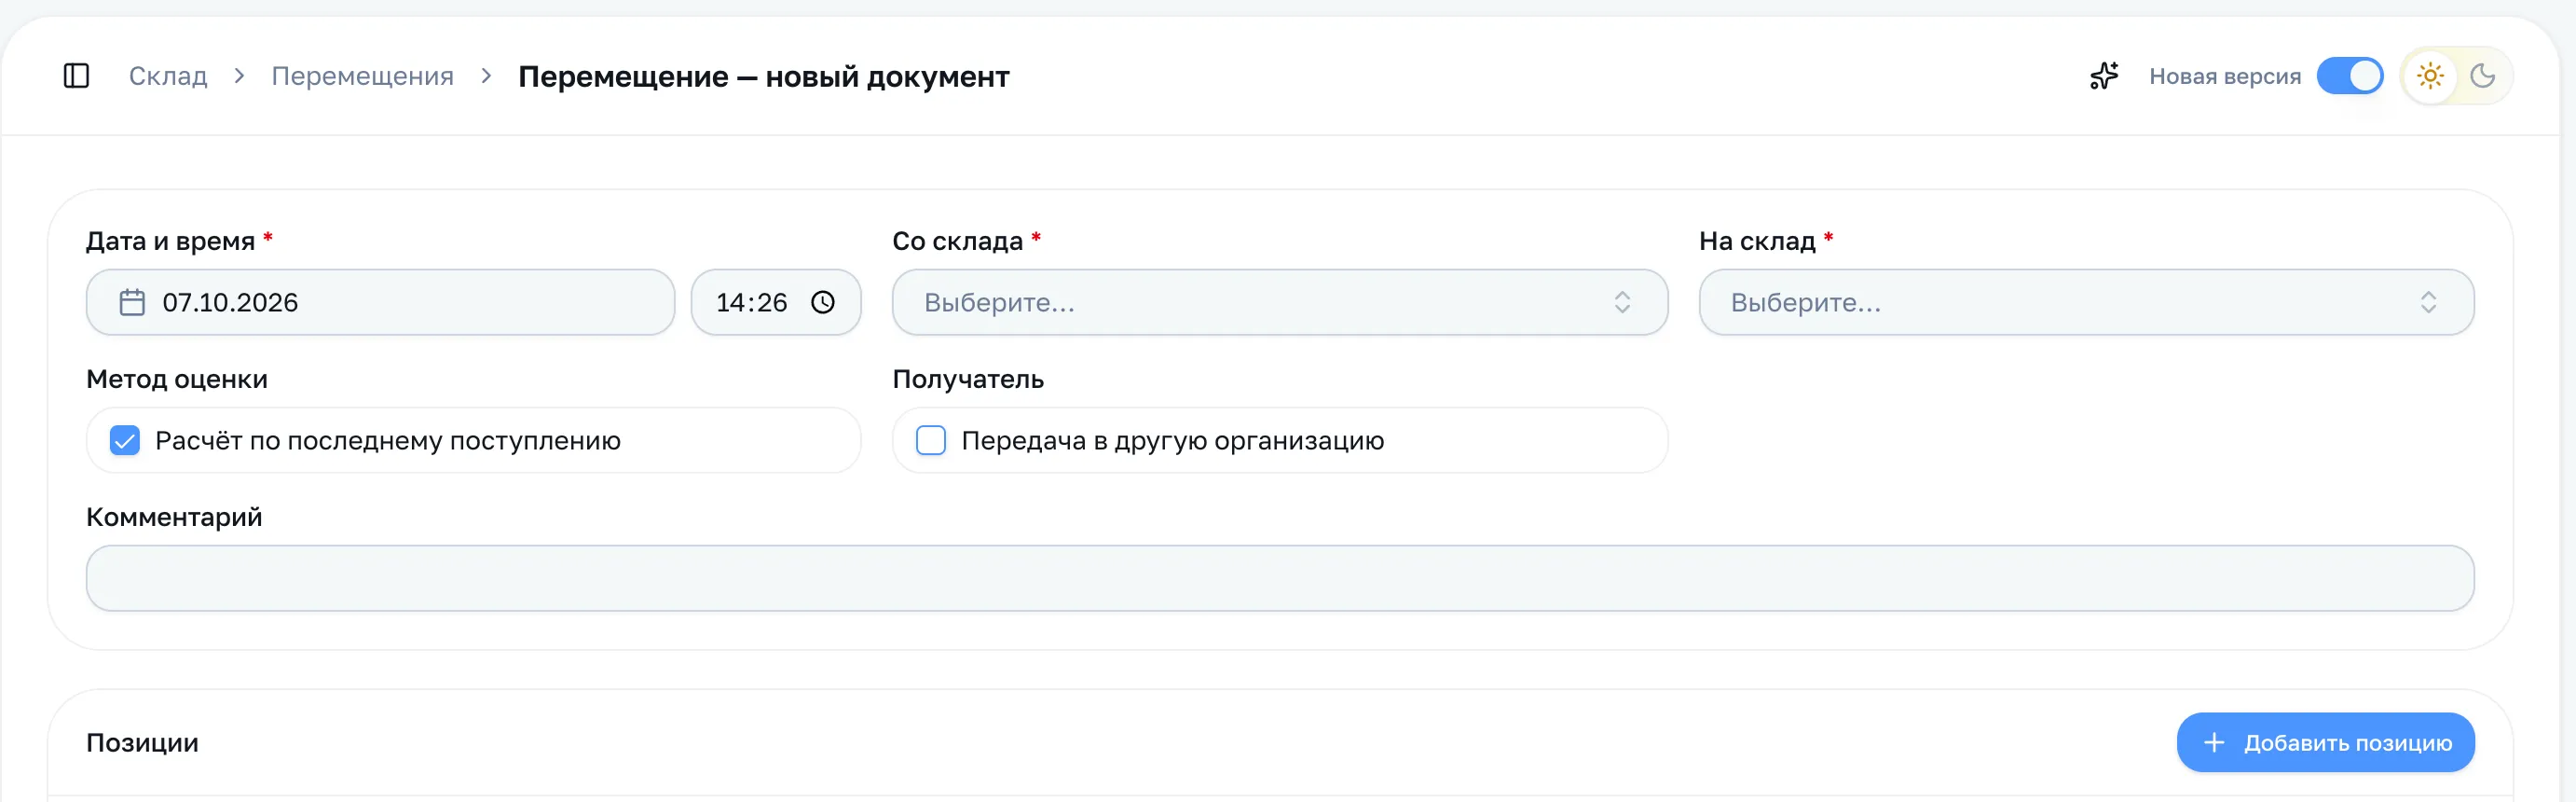The image size is (2576, 802).
Task: Click the chevron after Перемещения breadcrumb
Action: (486, 76)
